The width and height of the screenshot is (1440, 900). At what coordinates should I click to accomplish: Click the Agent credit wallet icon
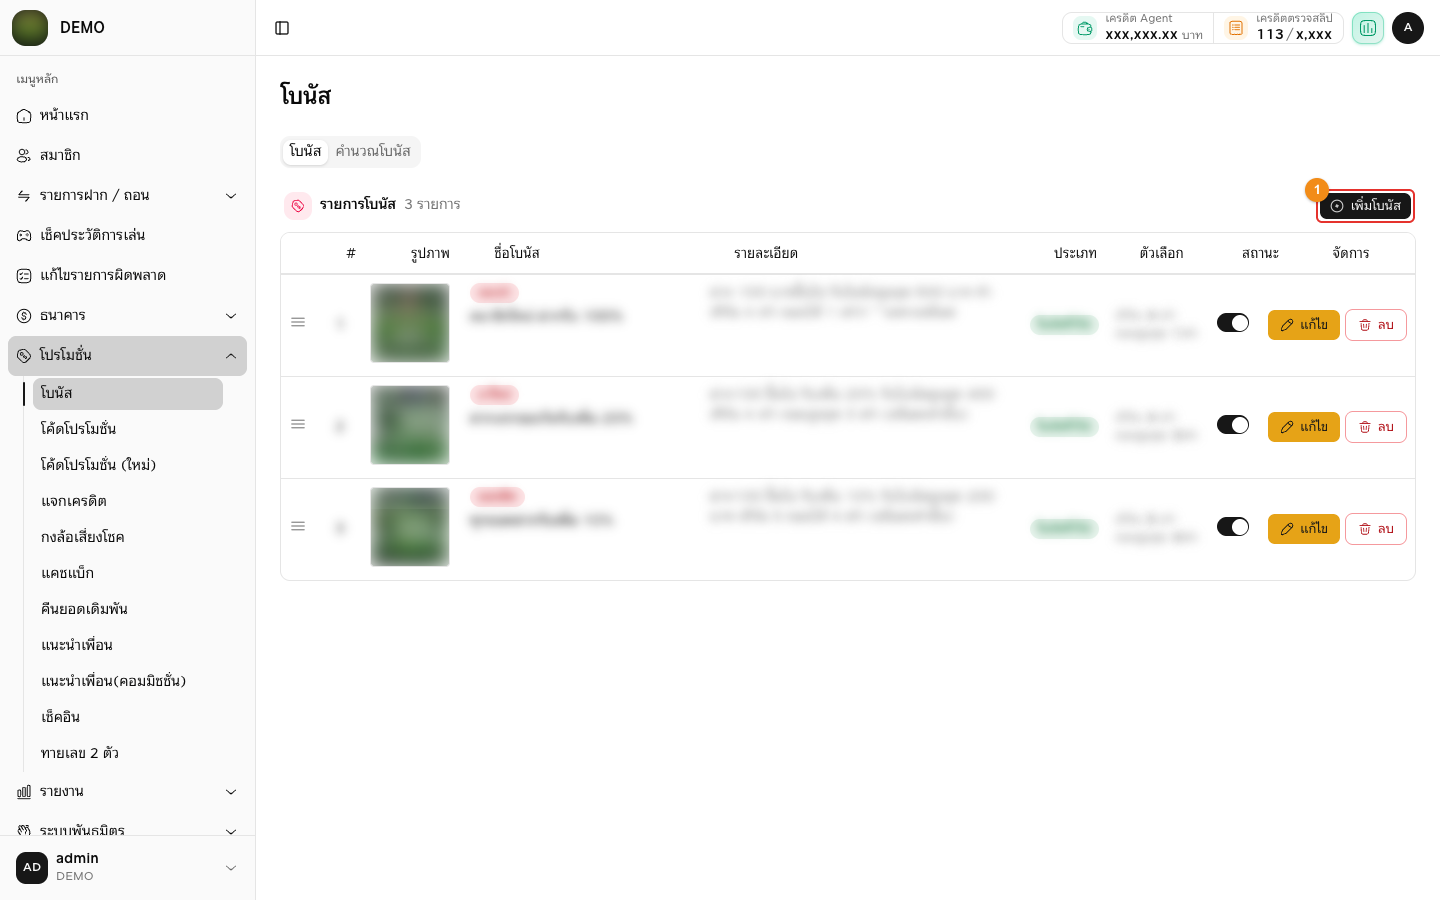(1085, 28)
